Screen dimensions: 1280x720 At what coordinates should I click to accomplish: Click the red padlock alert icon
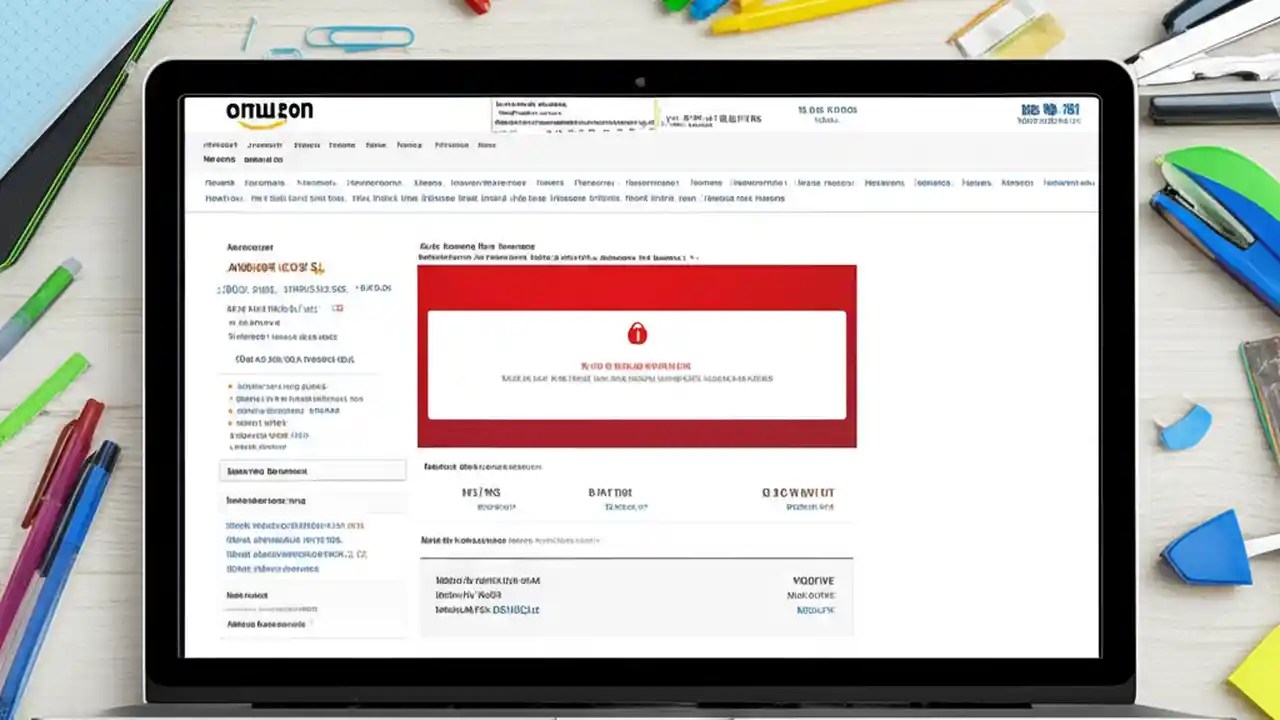(637, 334)
